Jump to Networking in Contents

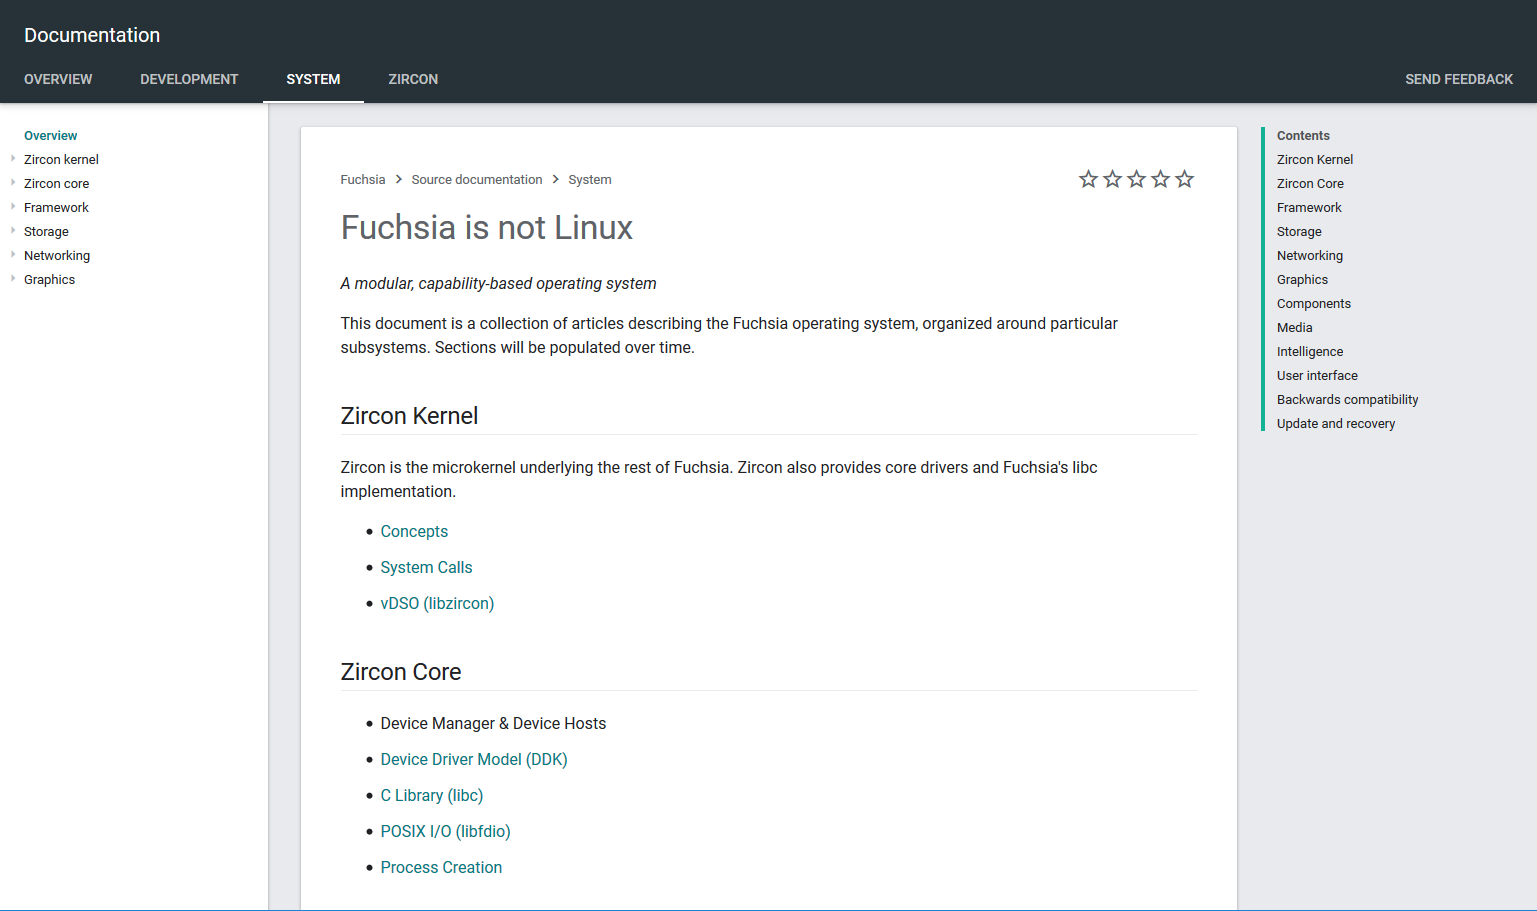click(1310, 256)
